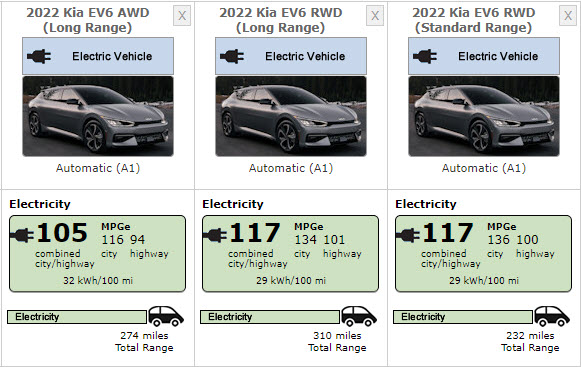Click the car icon above 274 miles range
This screenshot has height=367, width=581.
pyautogui.click(x=166, y=316)
